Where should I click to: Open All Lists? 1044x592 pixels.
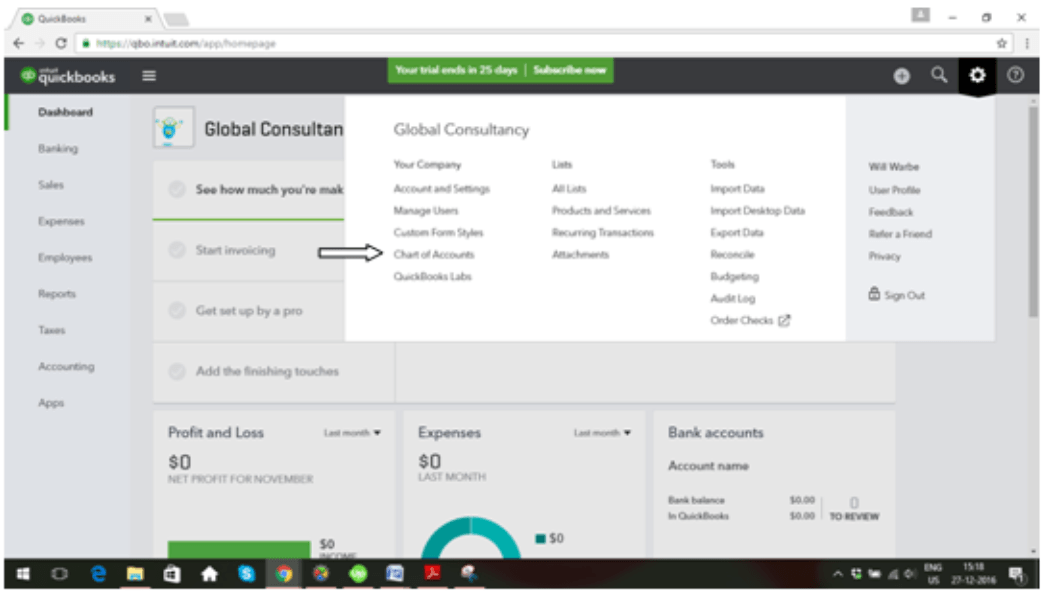coord(569,189)
